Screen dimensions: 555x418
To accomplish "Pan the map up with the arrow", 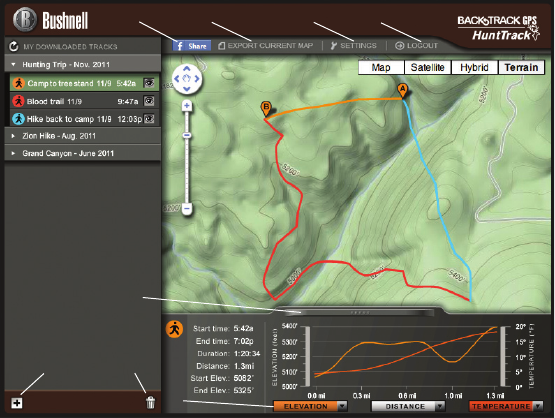I will tap(187, 69).
